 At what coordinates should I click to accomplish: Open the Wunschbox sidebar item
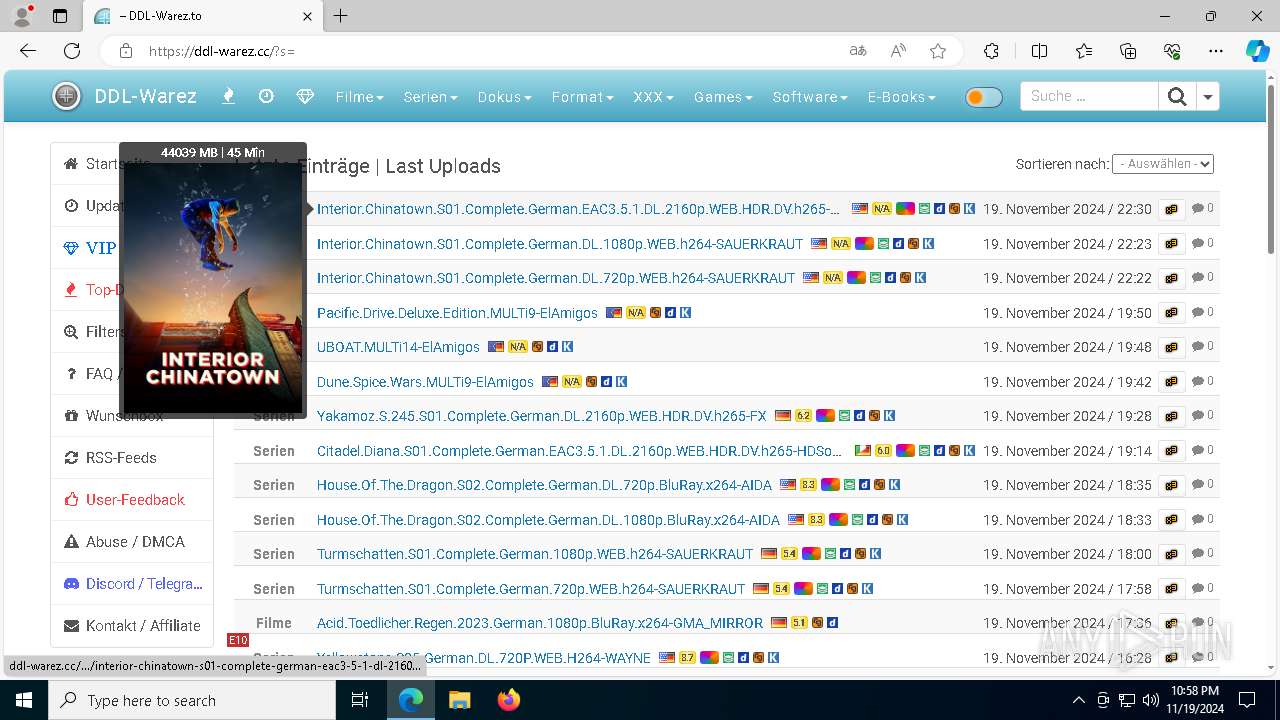click(132, 415)
